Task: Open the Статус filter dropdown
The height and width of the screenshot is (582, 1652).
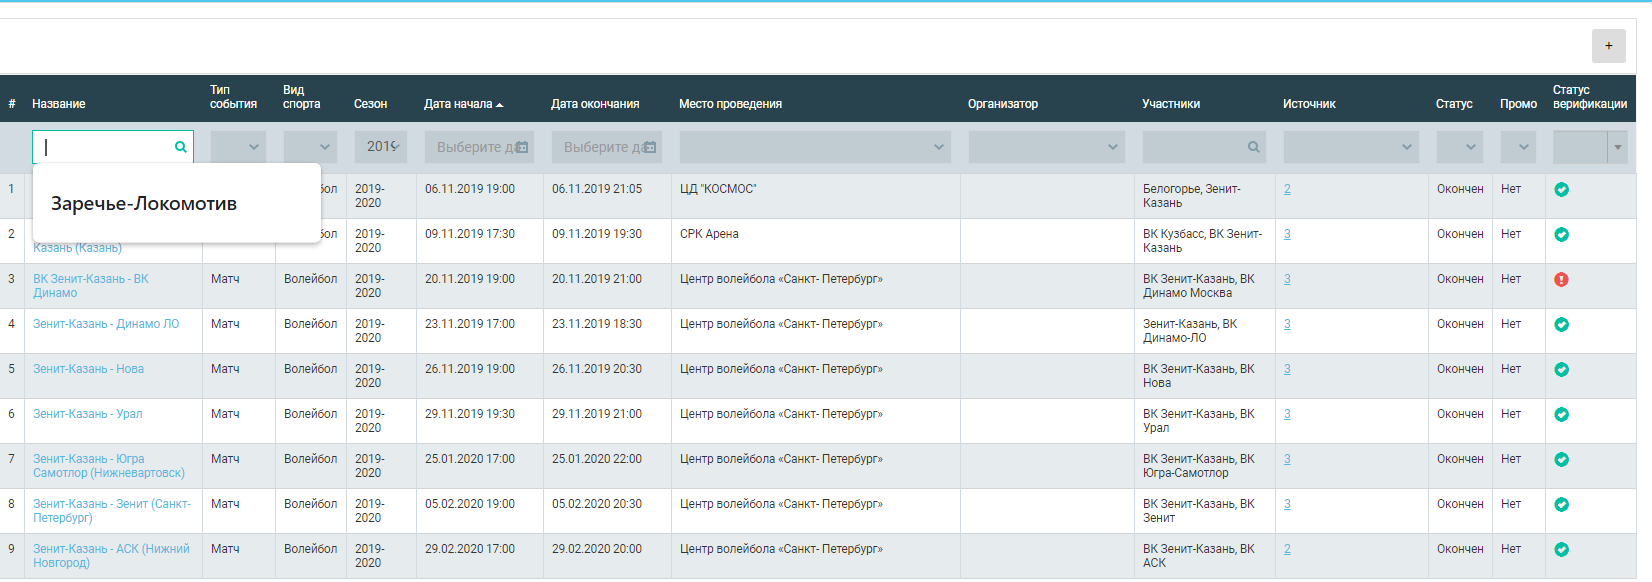Action: tap(1459, 147)
